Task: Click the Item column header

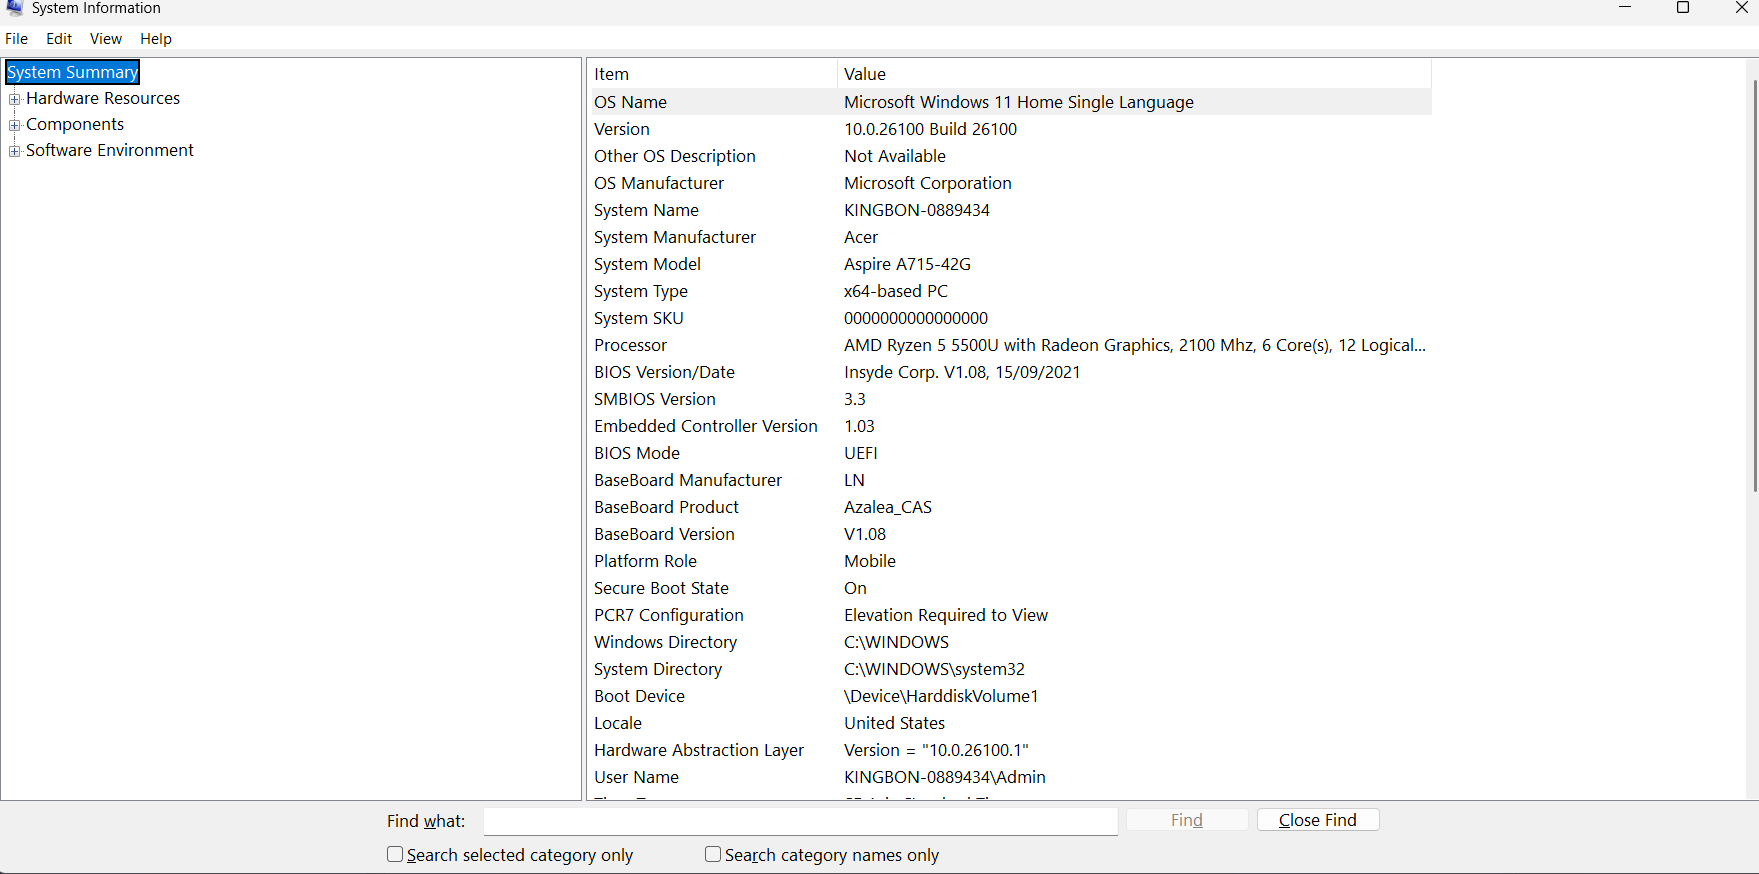Action: [x=712, y=74]
